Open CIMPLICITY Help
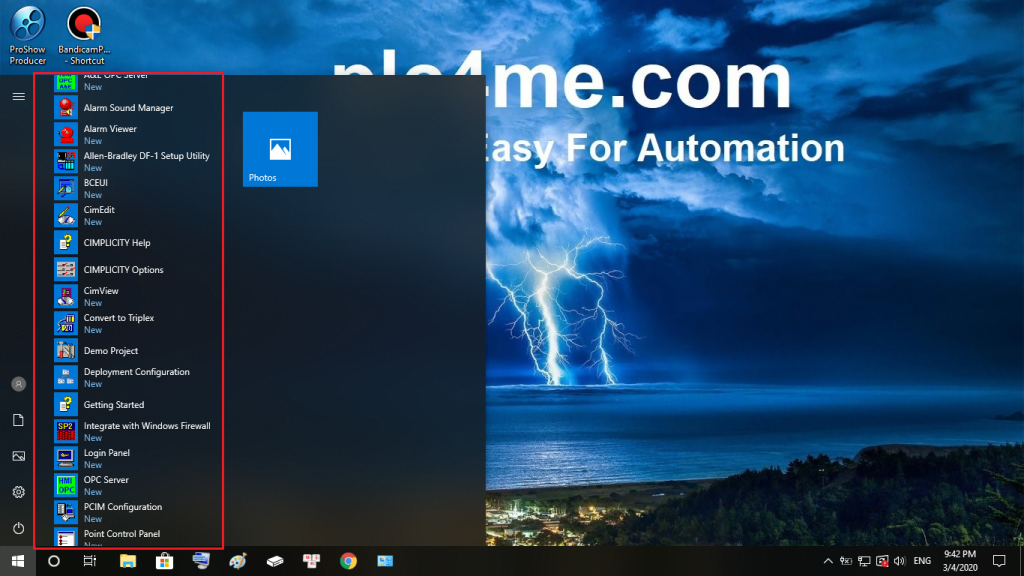The height and width of the screenshot is (576, 1024). (116, 243)
